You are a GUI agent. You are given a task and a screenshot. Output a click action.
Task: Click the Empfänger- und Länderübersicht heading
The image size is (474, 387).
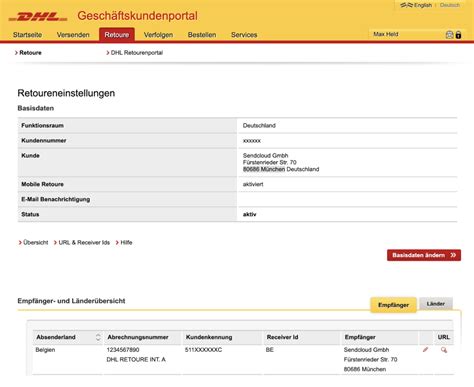coord(71,301)
